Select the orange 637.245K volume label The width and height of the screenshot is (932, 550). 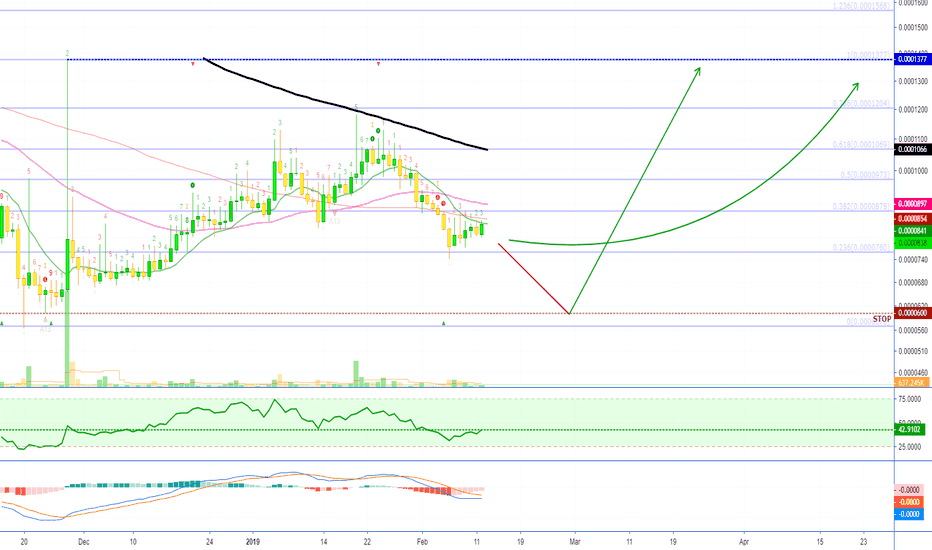[911, 383]
